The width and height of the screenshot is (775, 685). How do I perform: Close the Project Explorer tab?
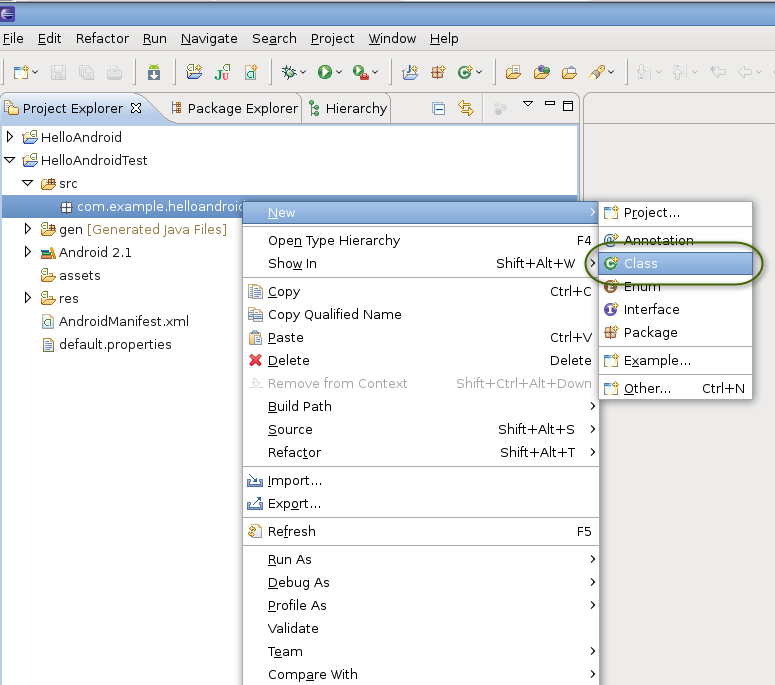click(x=137, y=108)
